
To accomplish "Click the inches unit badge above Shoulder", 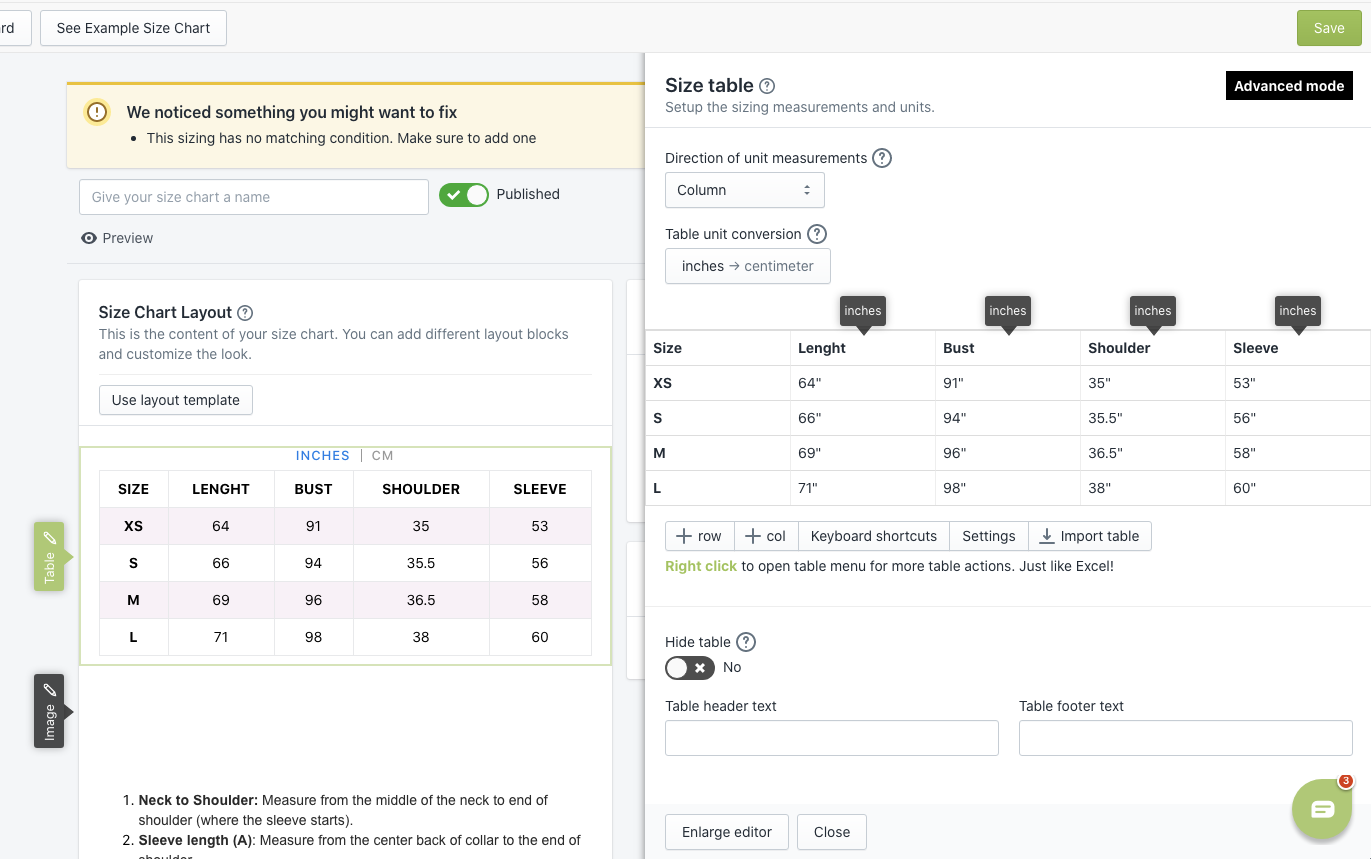I will tap(1153, 311).
